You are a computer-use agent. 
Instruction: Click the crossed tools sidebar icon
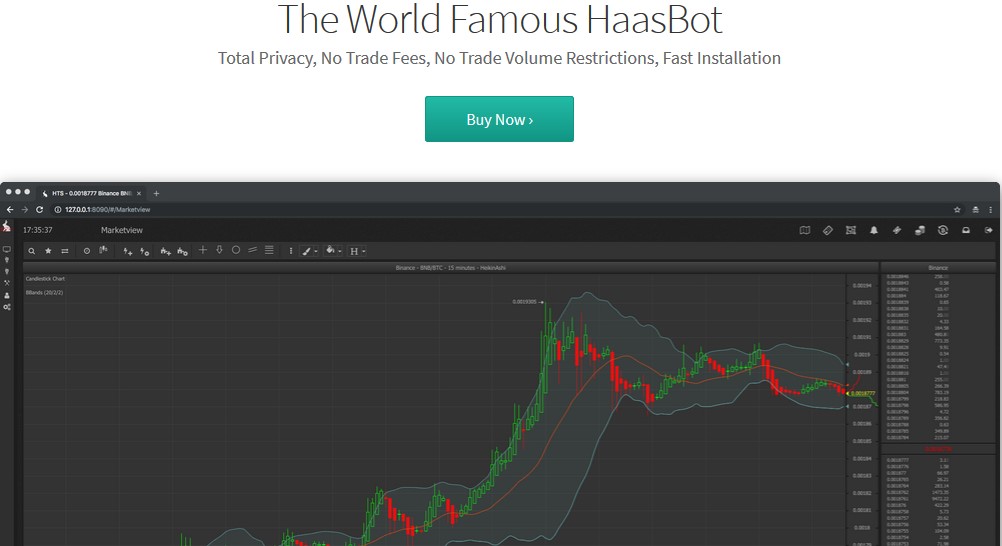(6, 283)
